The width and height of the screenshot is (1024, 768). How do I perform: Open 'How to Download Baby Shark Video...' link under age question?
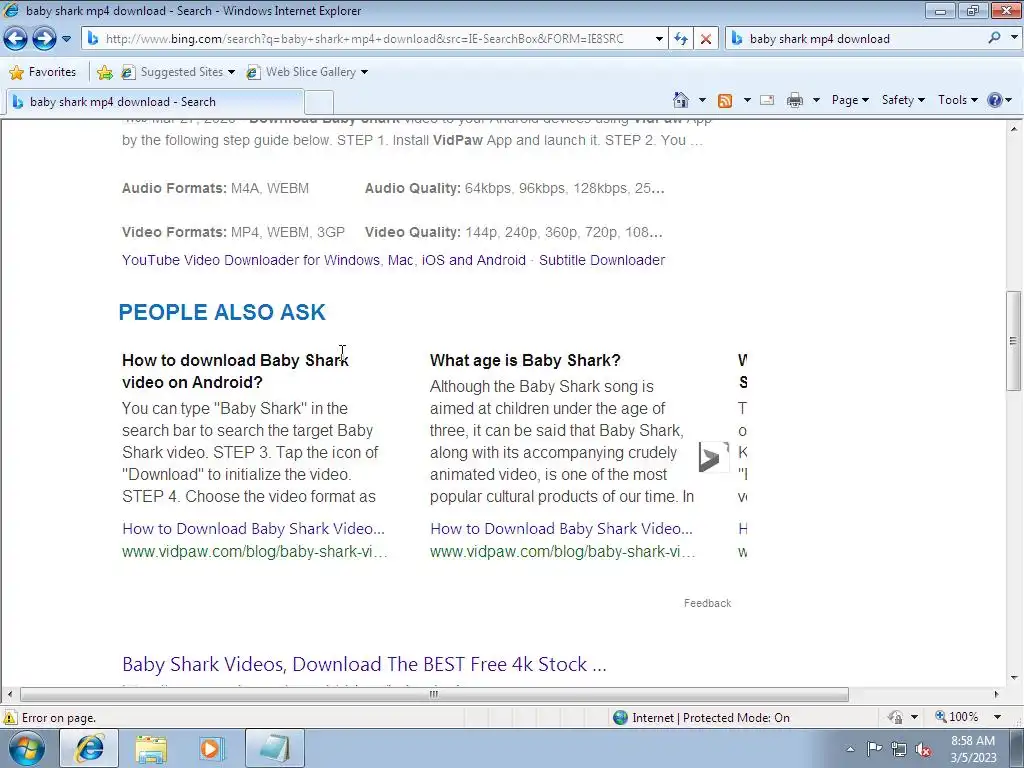click(x=562, y=528)
